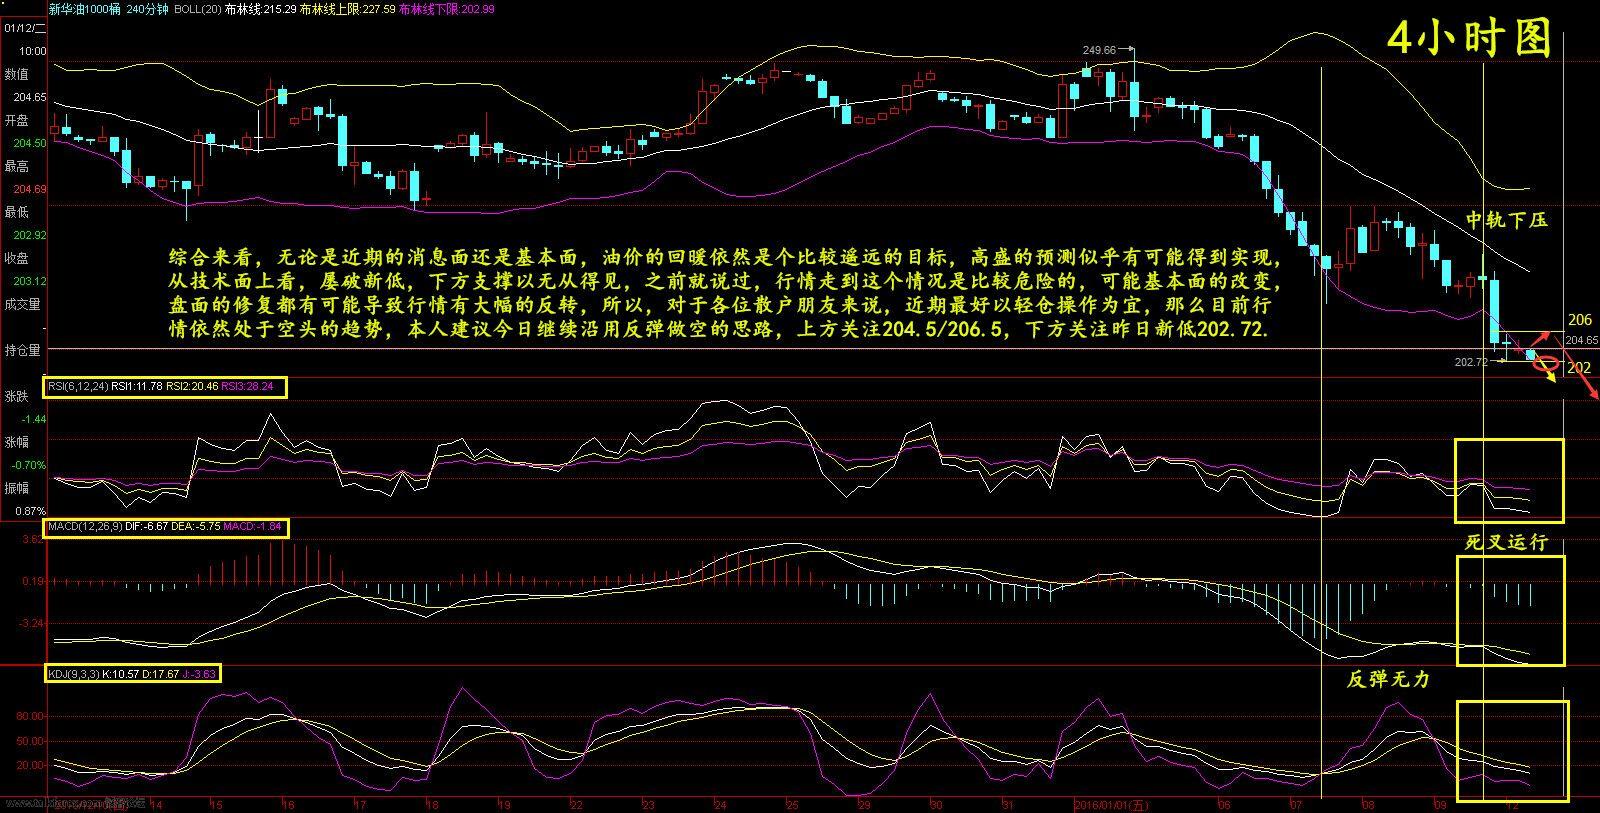Select the 振幅 amplitude label
1600x813 pixels.
coord(17,488)
